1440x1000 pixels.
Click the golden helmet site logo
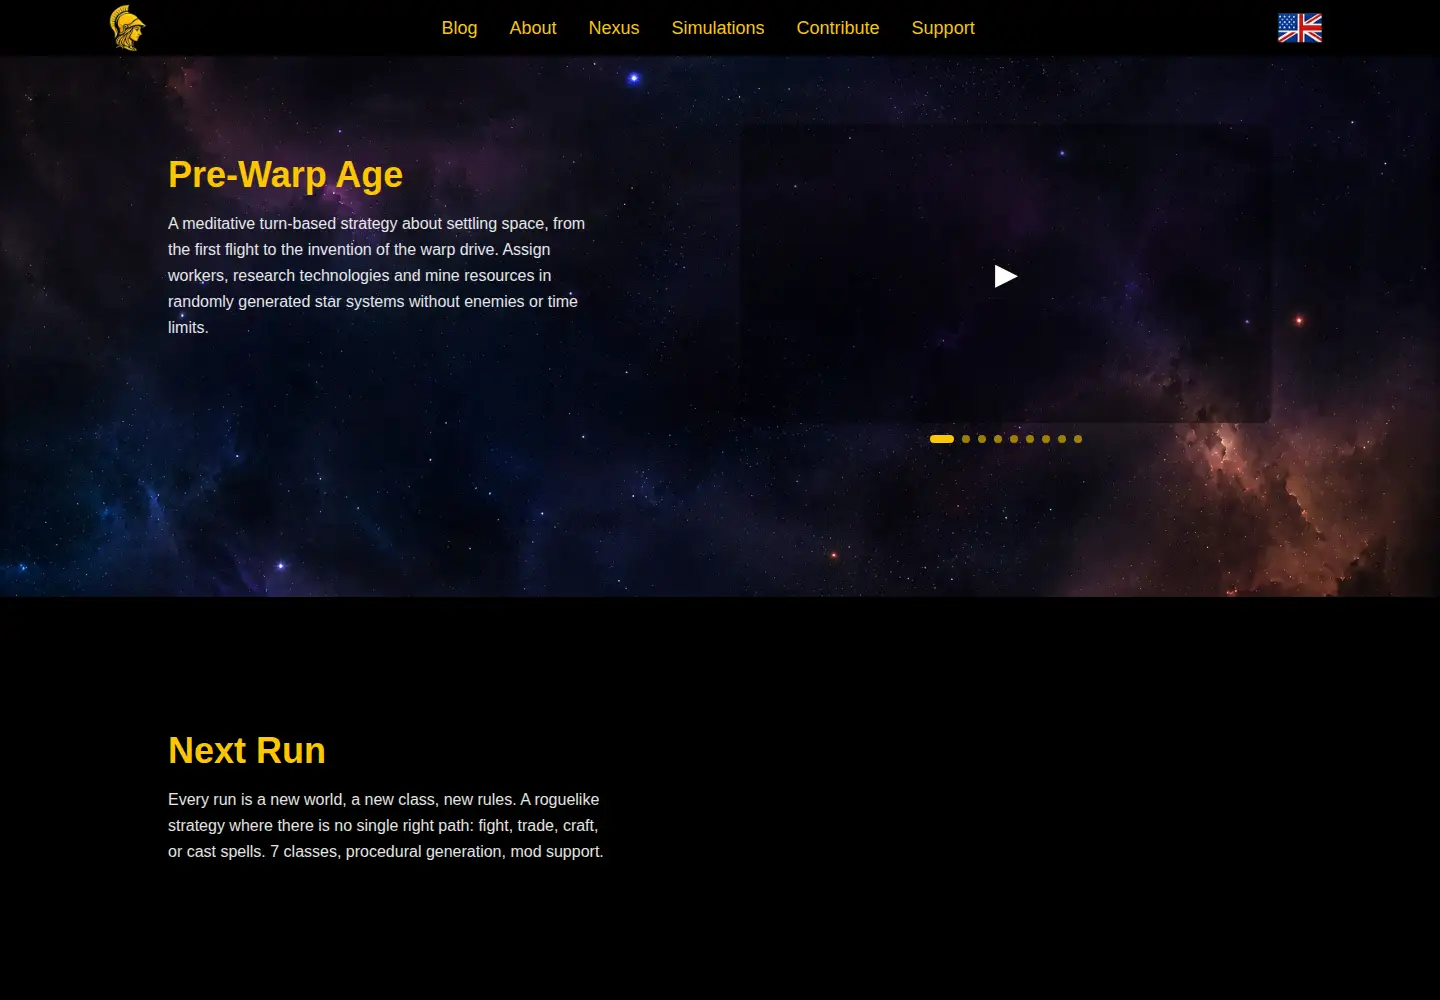coord(127,28)
